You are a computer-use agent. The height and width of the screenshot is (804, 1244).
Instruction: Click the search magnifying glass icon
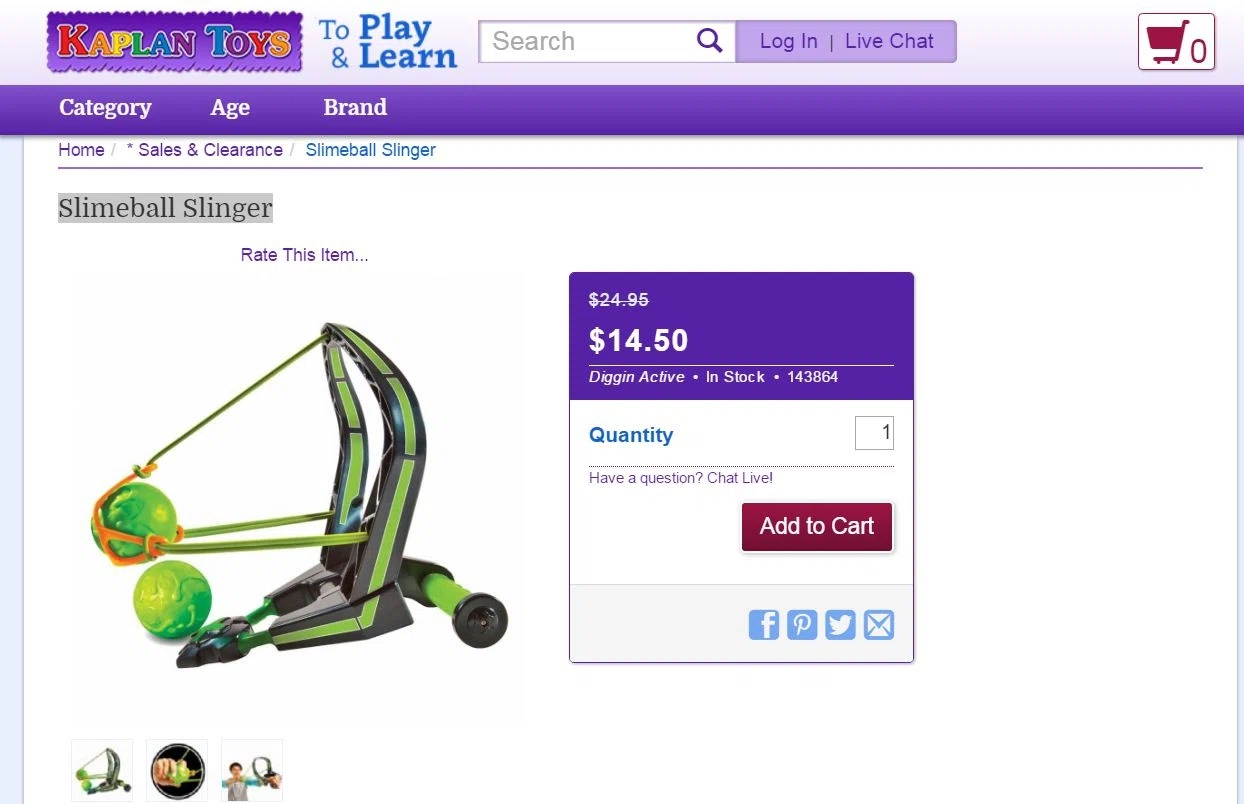709,41
